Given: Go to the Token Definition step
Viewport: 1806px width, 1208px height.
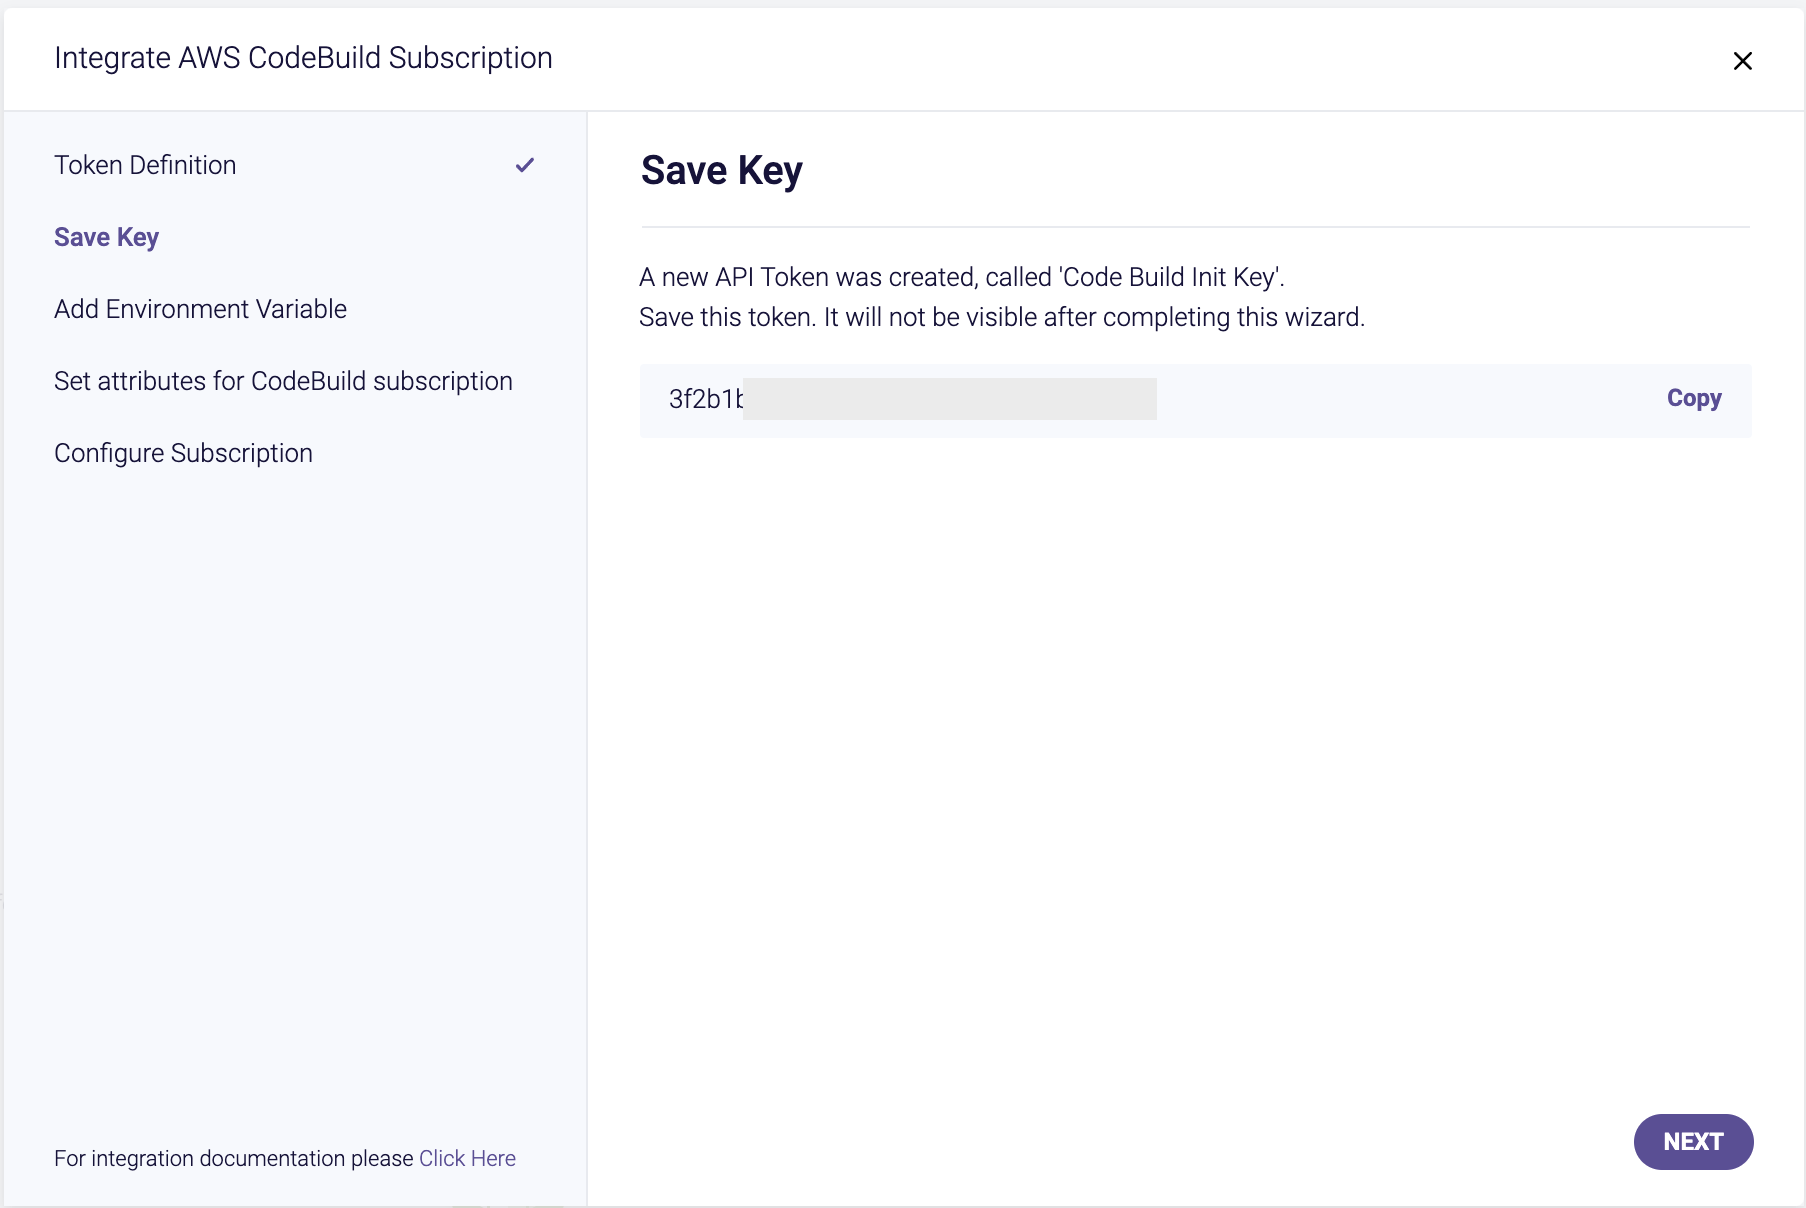Looking at the screenshot, I should coord(145,165).
